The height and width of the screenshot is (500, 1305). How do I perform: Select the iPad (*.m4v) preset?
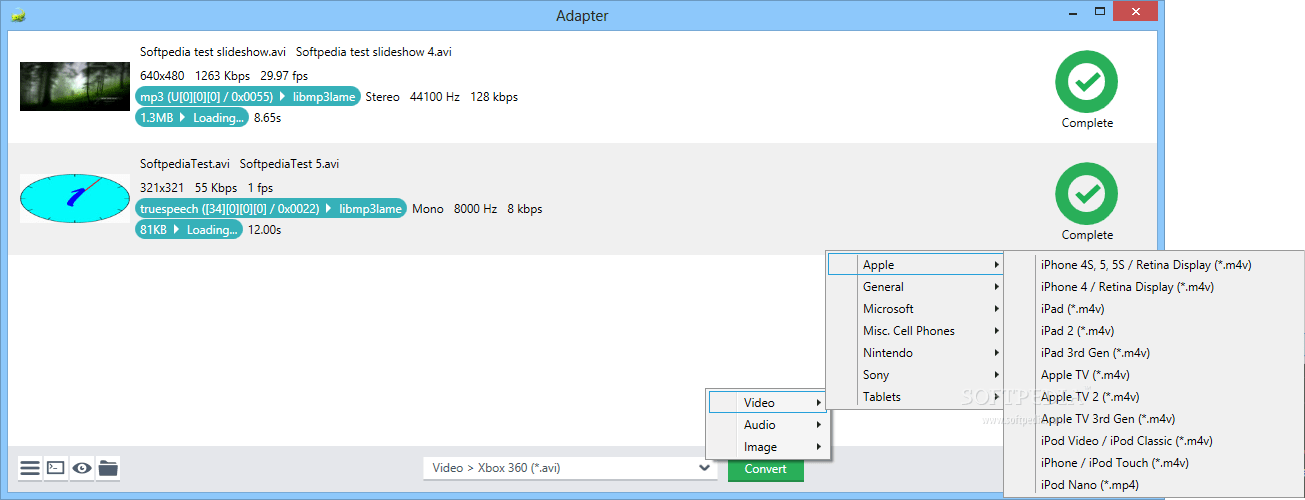point(1154,309)
